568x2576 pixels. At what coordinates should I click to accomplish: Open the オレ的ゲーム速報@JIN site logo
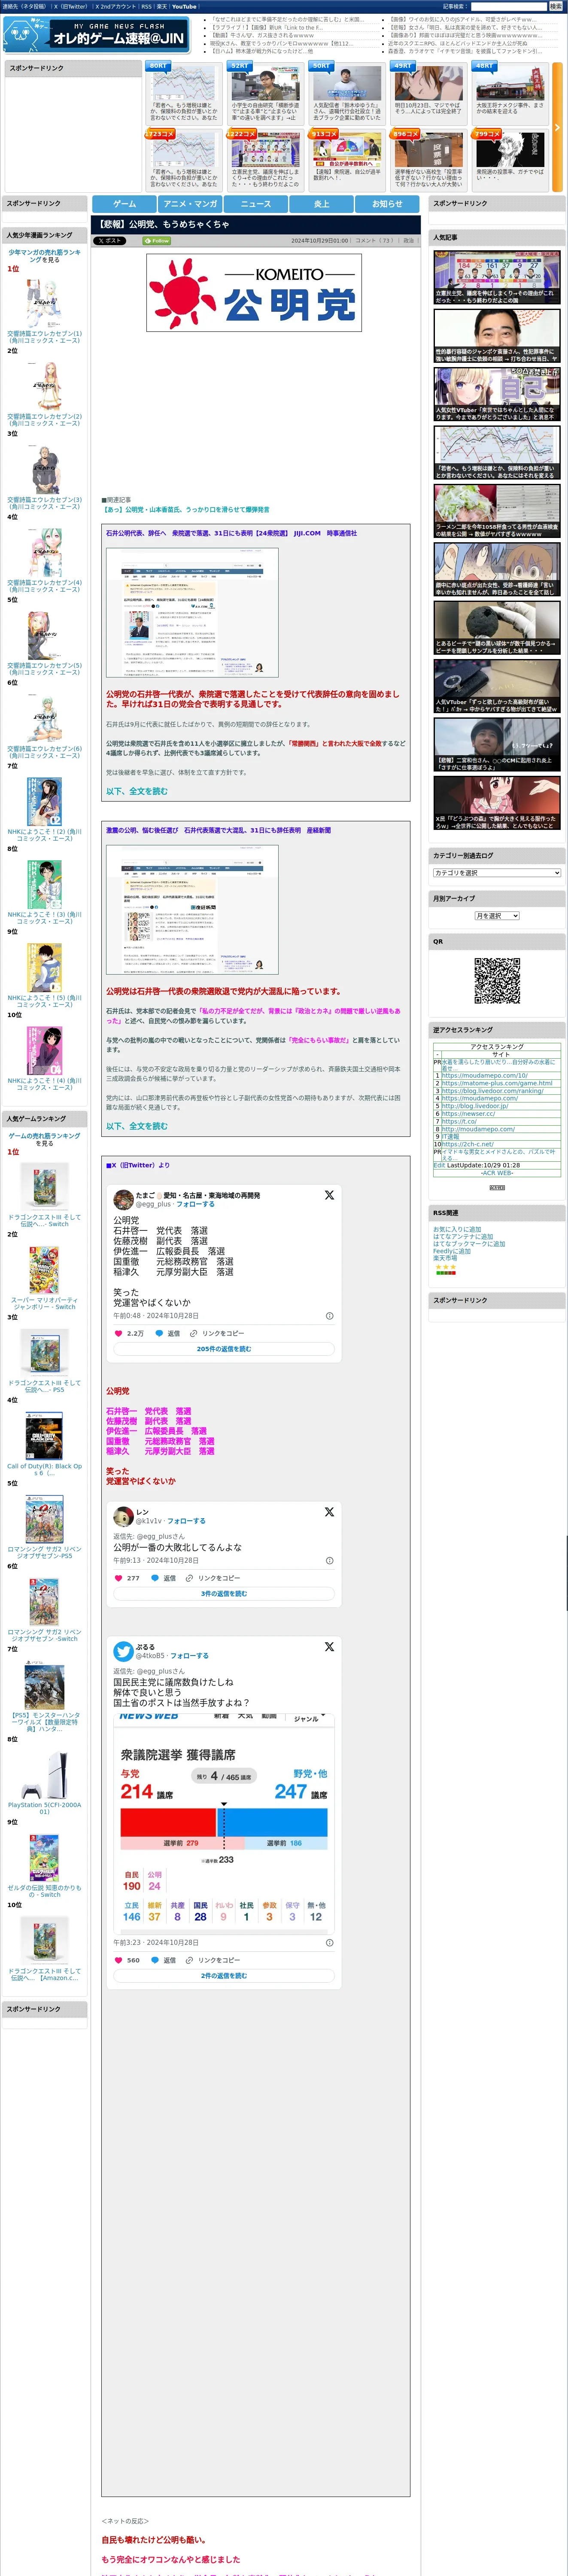click(x=96, y=35)
